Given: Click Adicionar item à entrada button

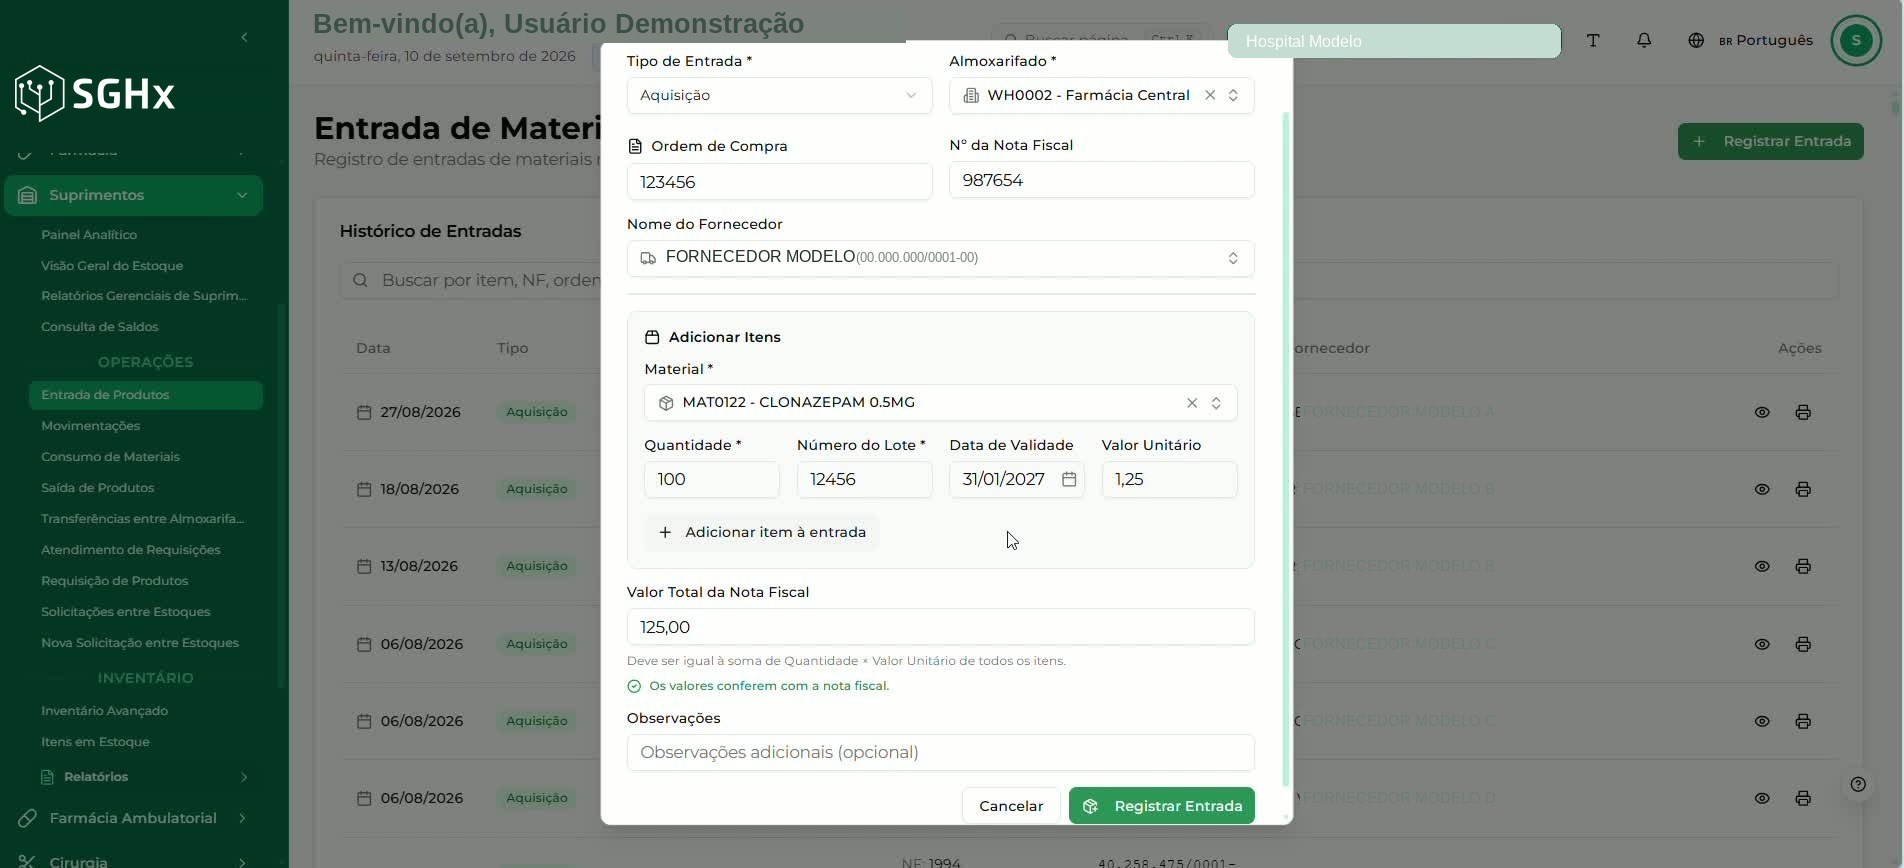Looking at the screenshot, I should tap(762, 533).
